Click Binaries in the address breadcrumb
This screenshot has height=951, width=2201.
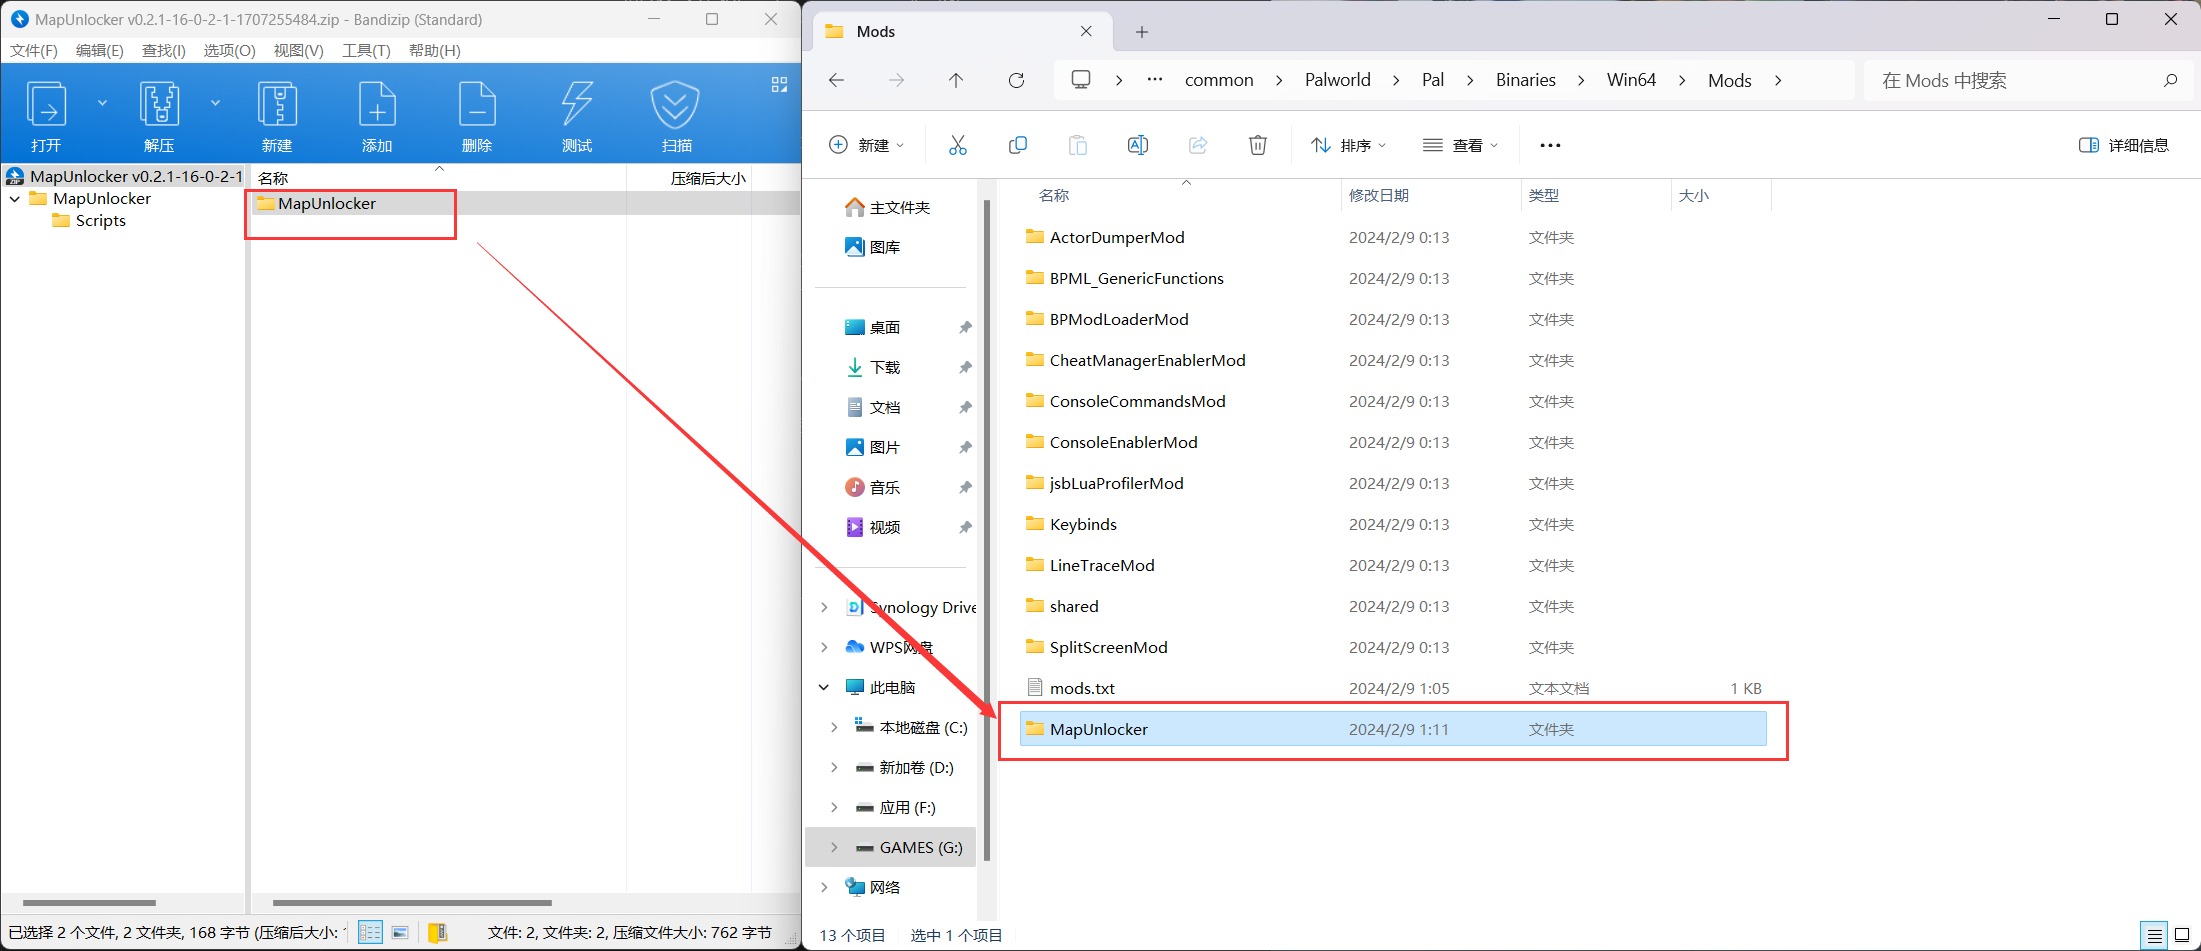click(x=1525, y=80)
